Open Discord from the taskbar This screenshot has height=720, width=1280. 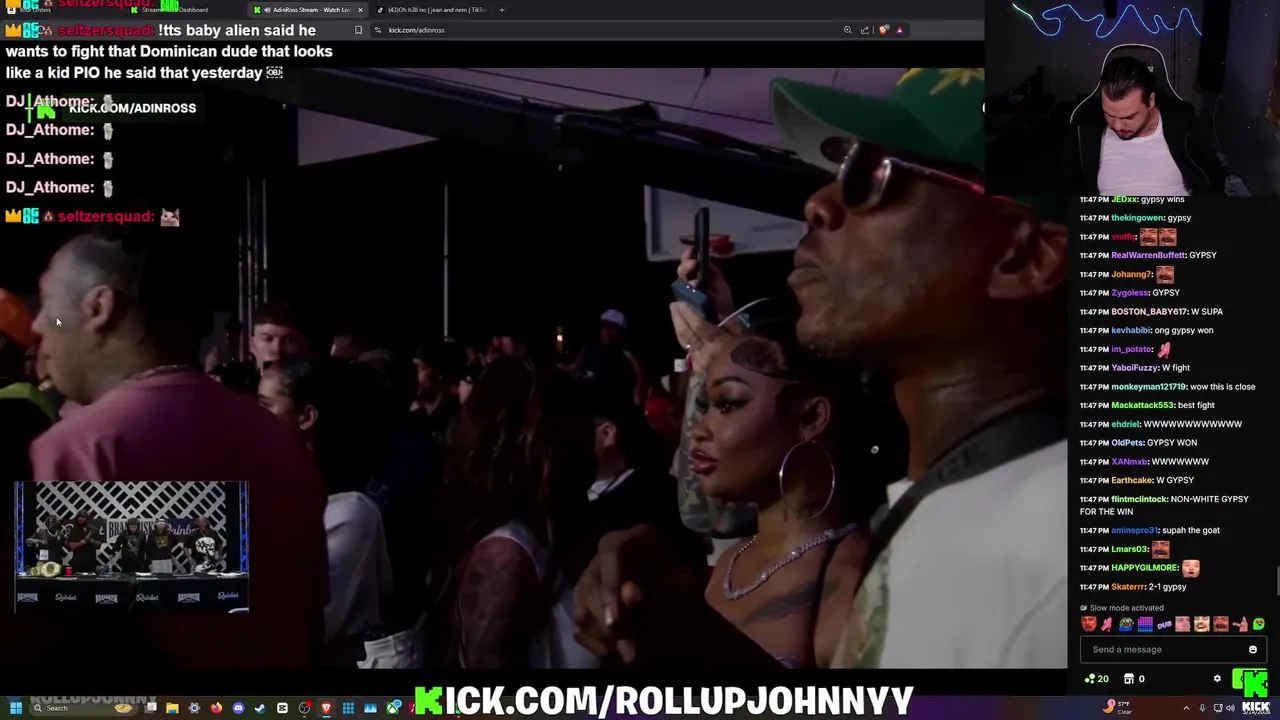tap(238, 708)
